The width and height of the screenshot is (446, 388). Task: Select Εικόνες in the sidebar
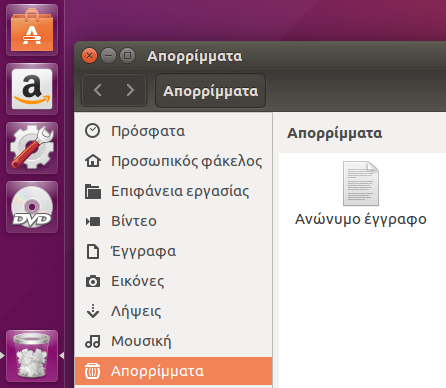point(173,281)
